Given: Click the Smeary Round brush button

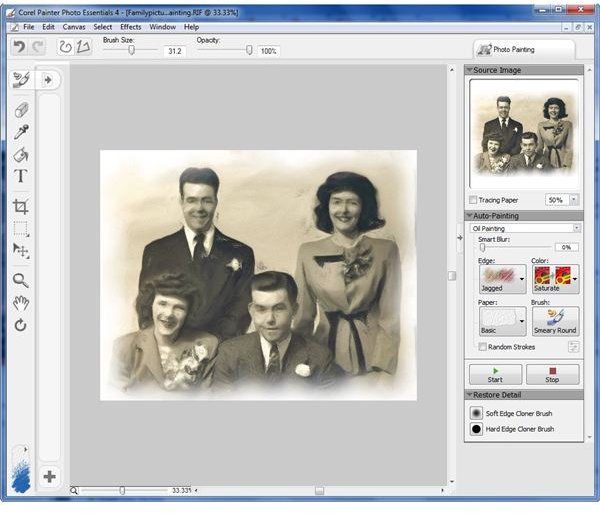Looking at the screenshot, I should (555, 321).
